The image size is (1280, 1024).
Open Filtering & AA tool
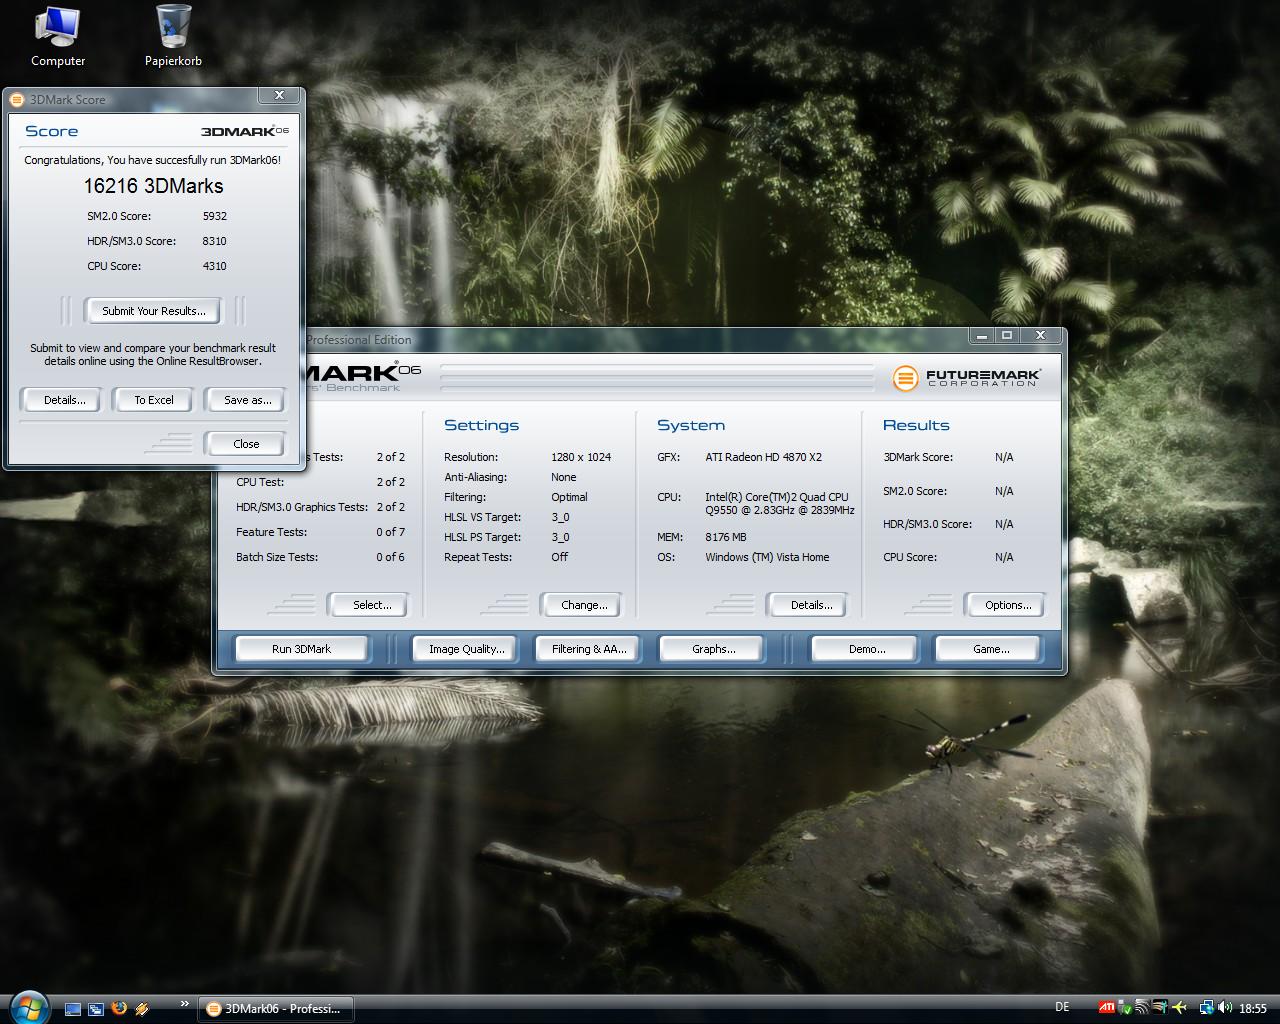(589, 649)
